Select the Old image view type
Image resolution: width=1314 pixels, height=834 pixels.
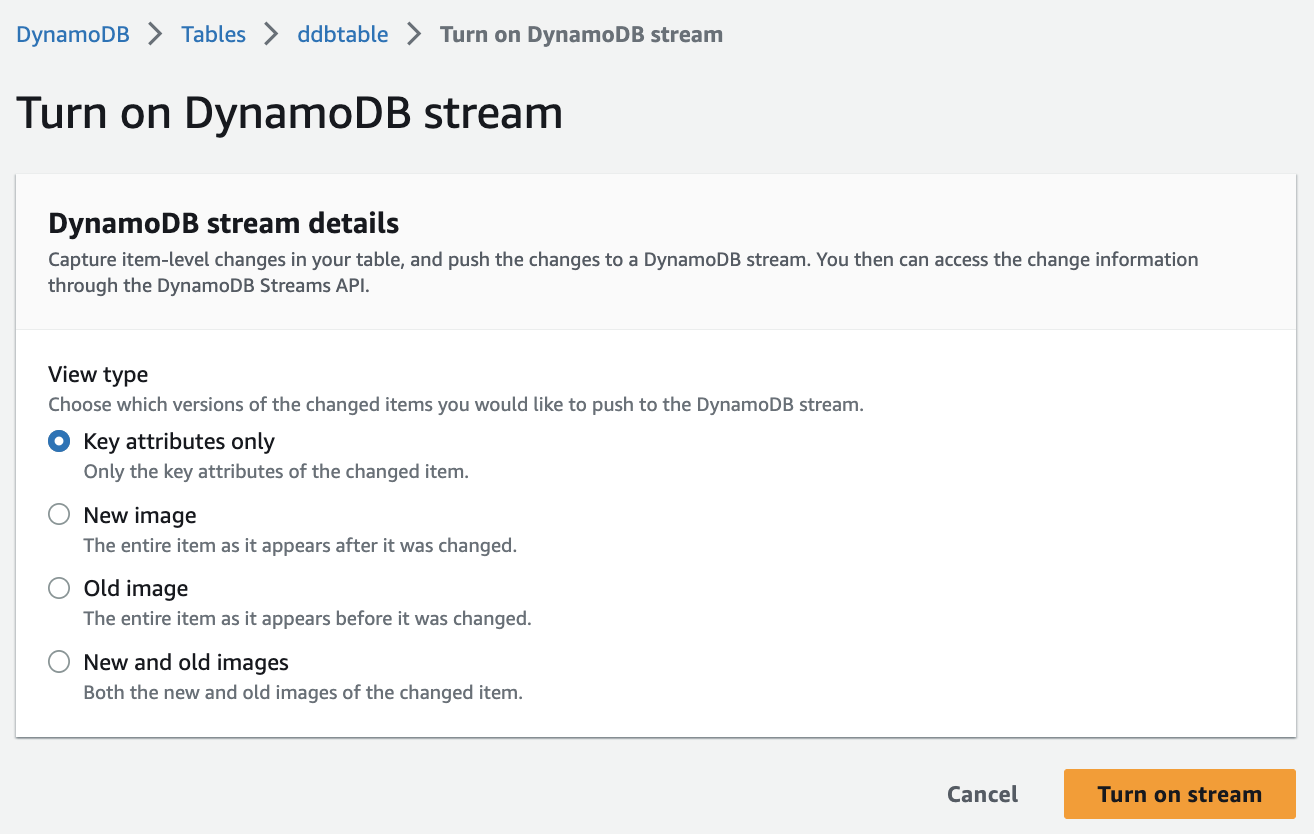point(58,588)
